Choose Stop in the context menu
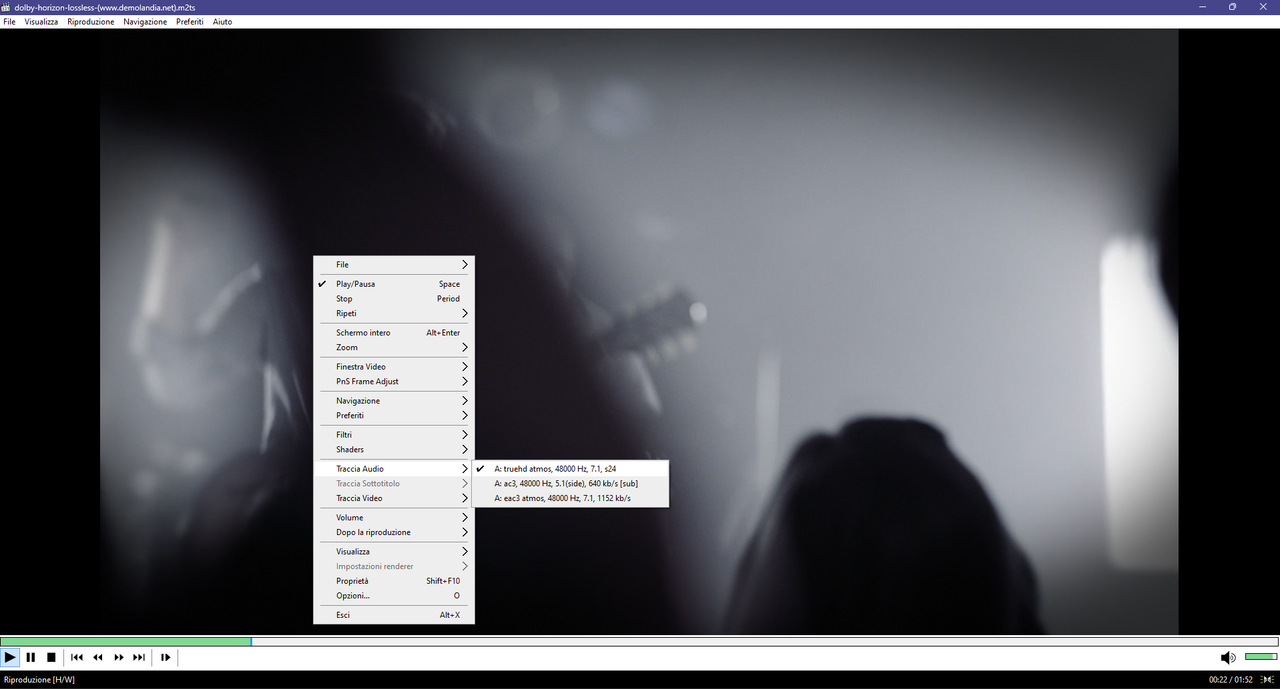Screen dimensions: 1280x689 (x=394, y=298)
